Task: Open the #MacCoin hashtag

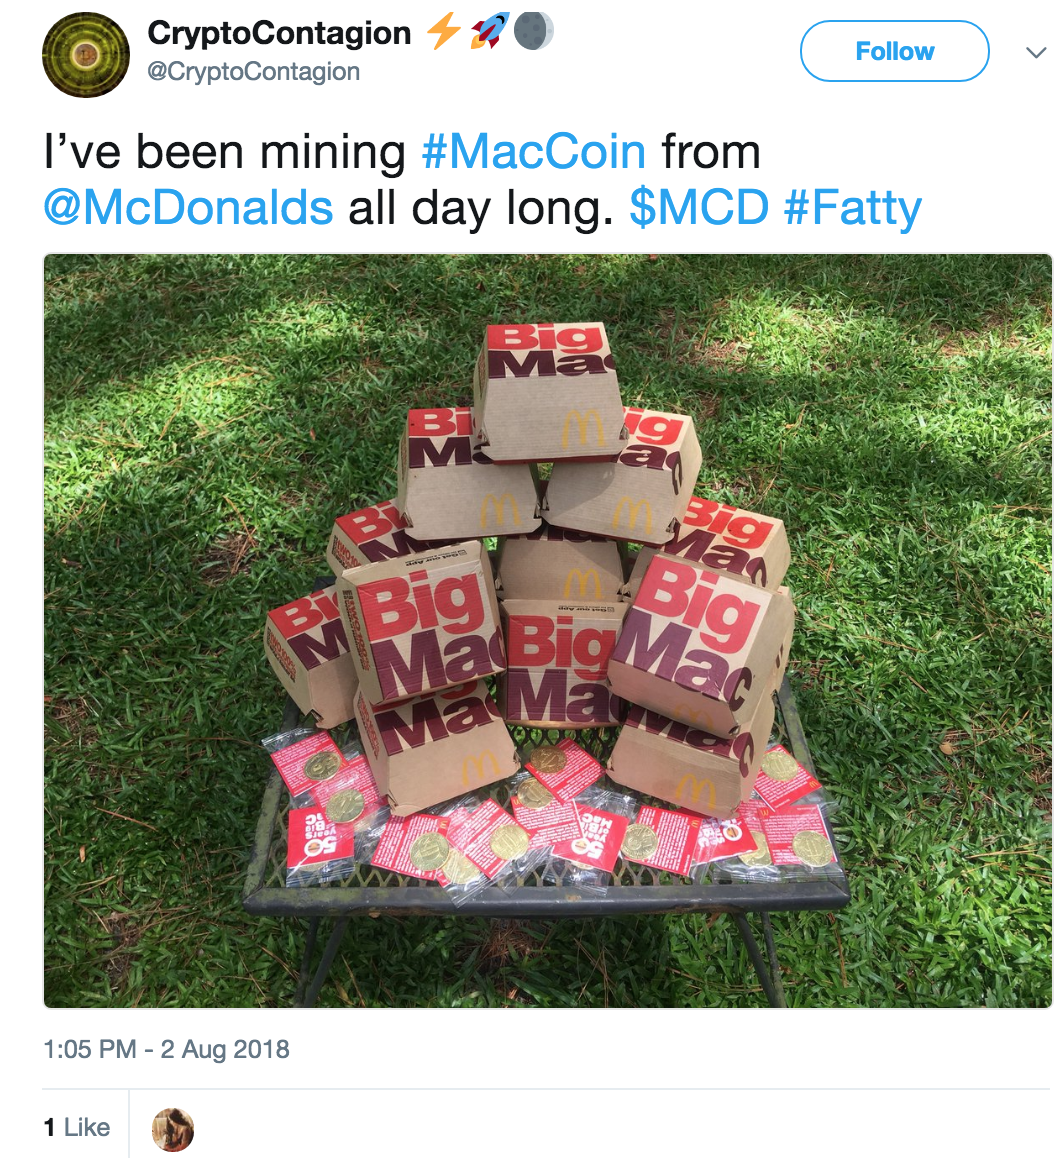Action: click(534, 153)
